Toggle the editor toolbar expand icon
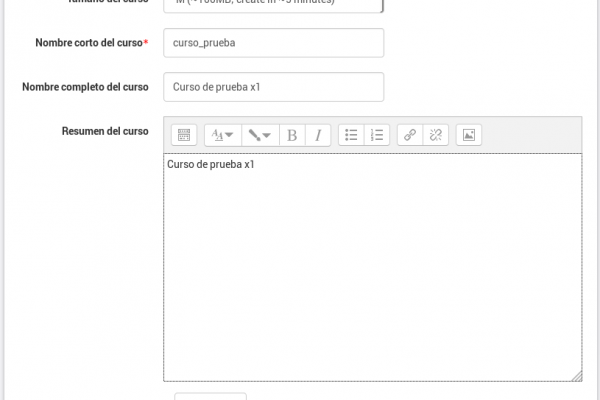The image size is (600, 400). pos(184,135)
